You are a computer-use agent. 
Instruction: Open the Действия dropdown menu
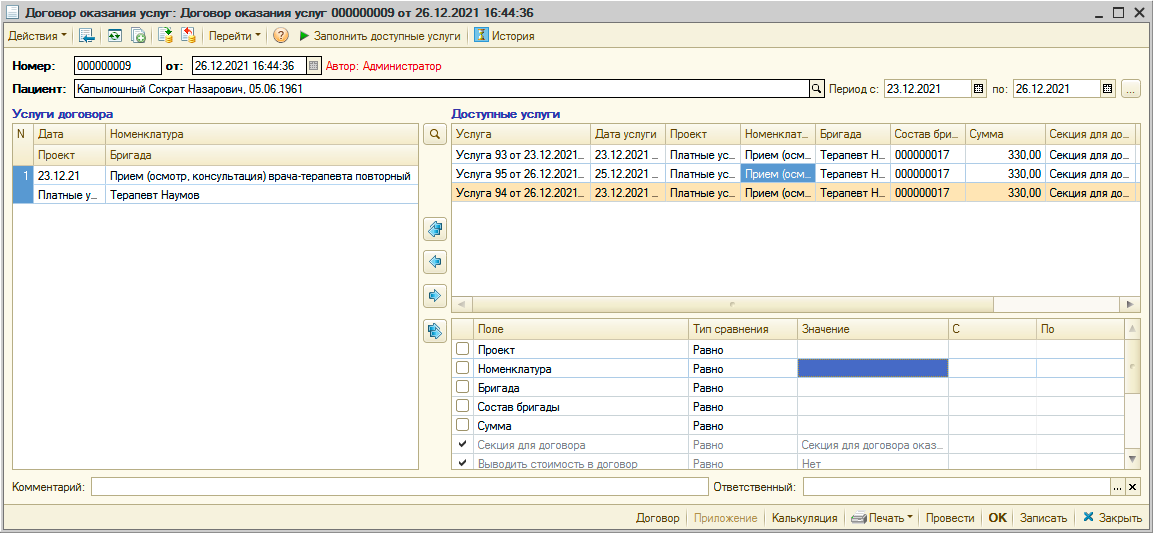tap(38, 35)
